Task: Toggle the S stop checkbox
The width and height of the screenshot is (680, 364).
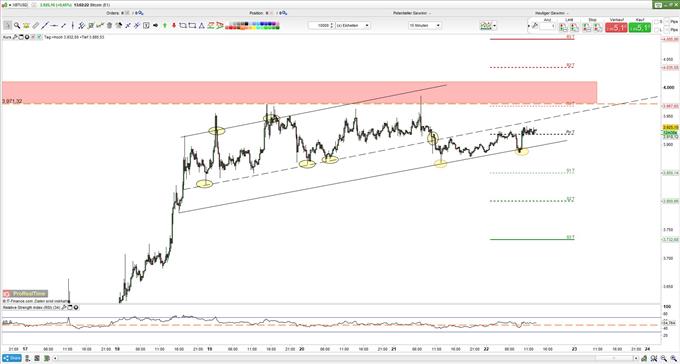Action: click(657, 22)
